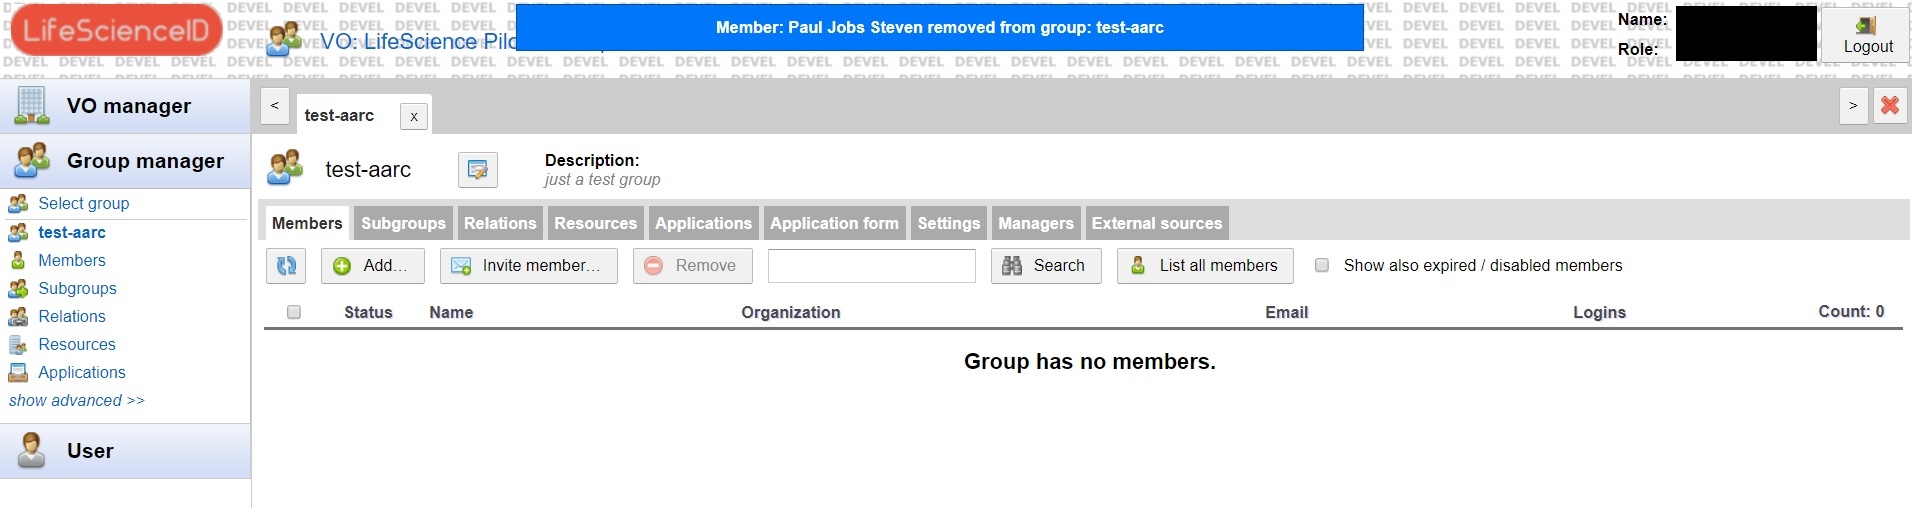
Task: Go to previous tab with left arrow
Action: click(x=274, y=105)
